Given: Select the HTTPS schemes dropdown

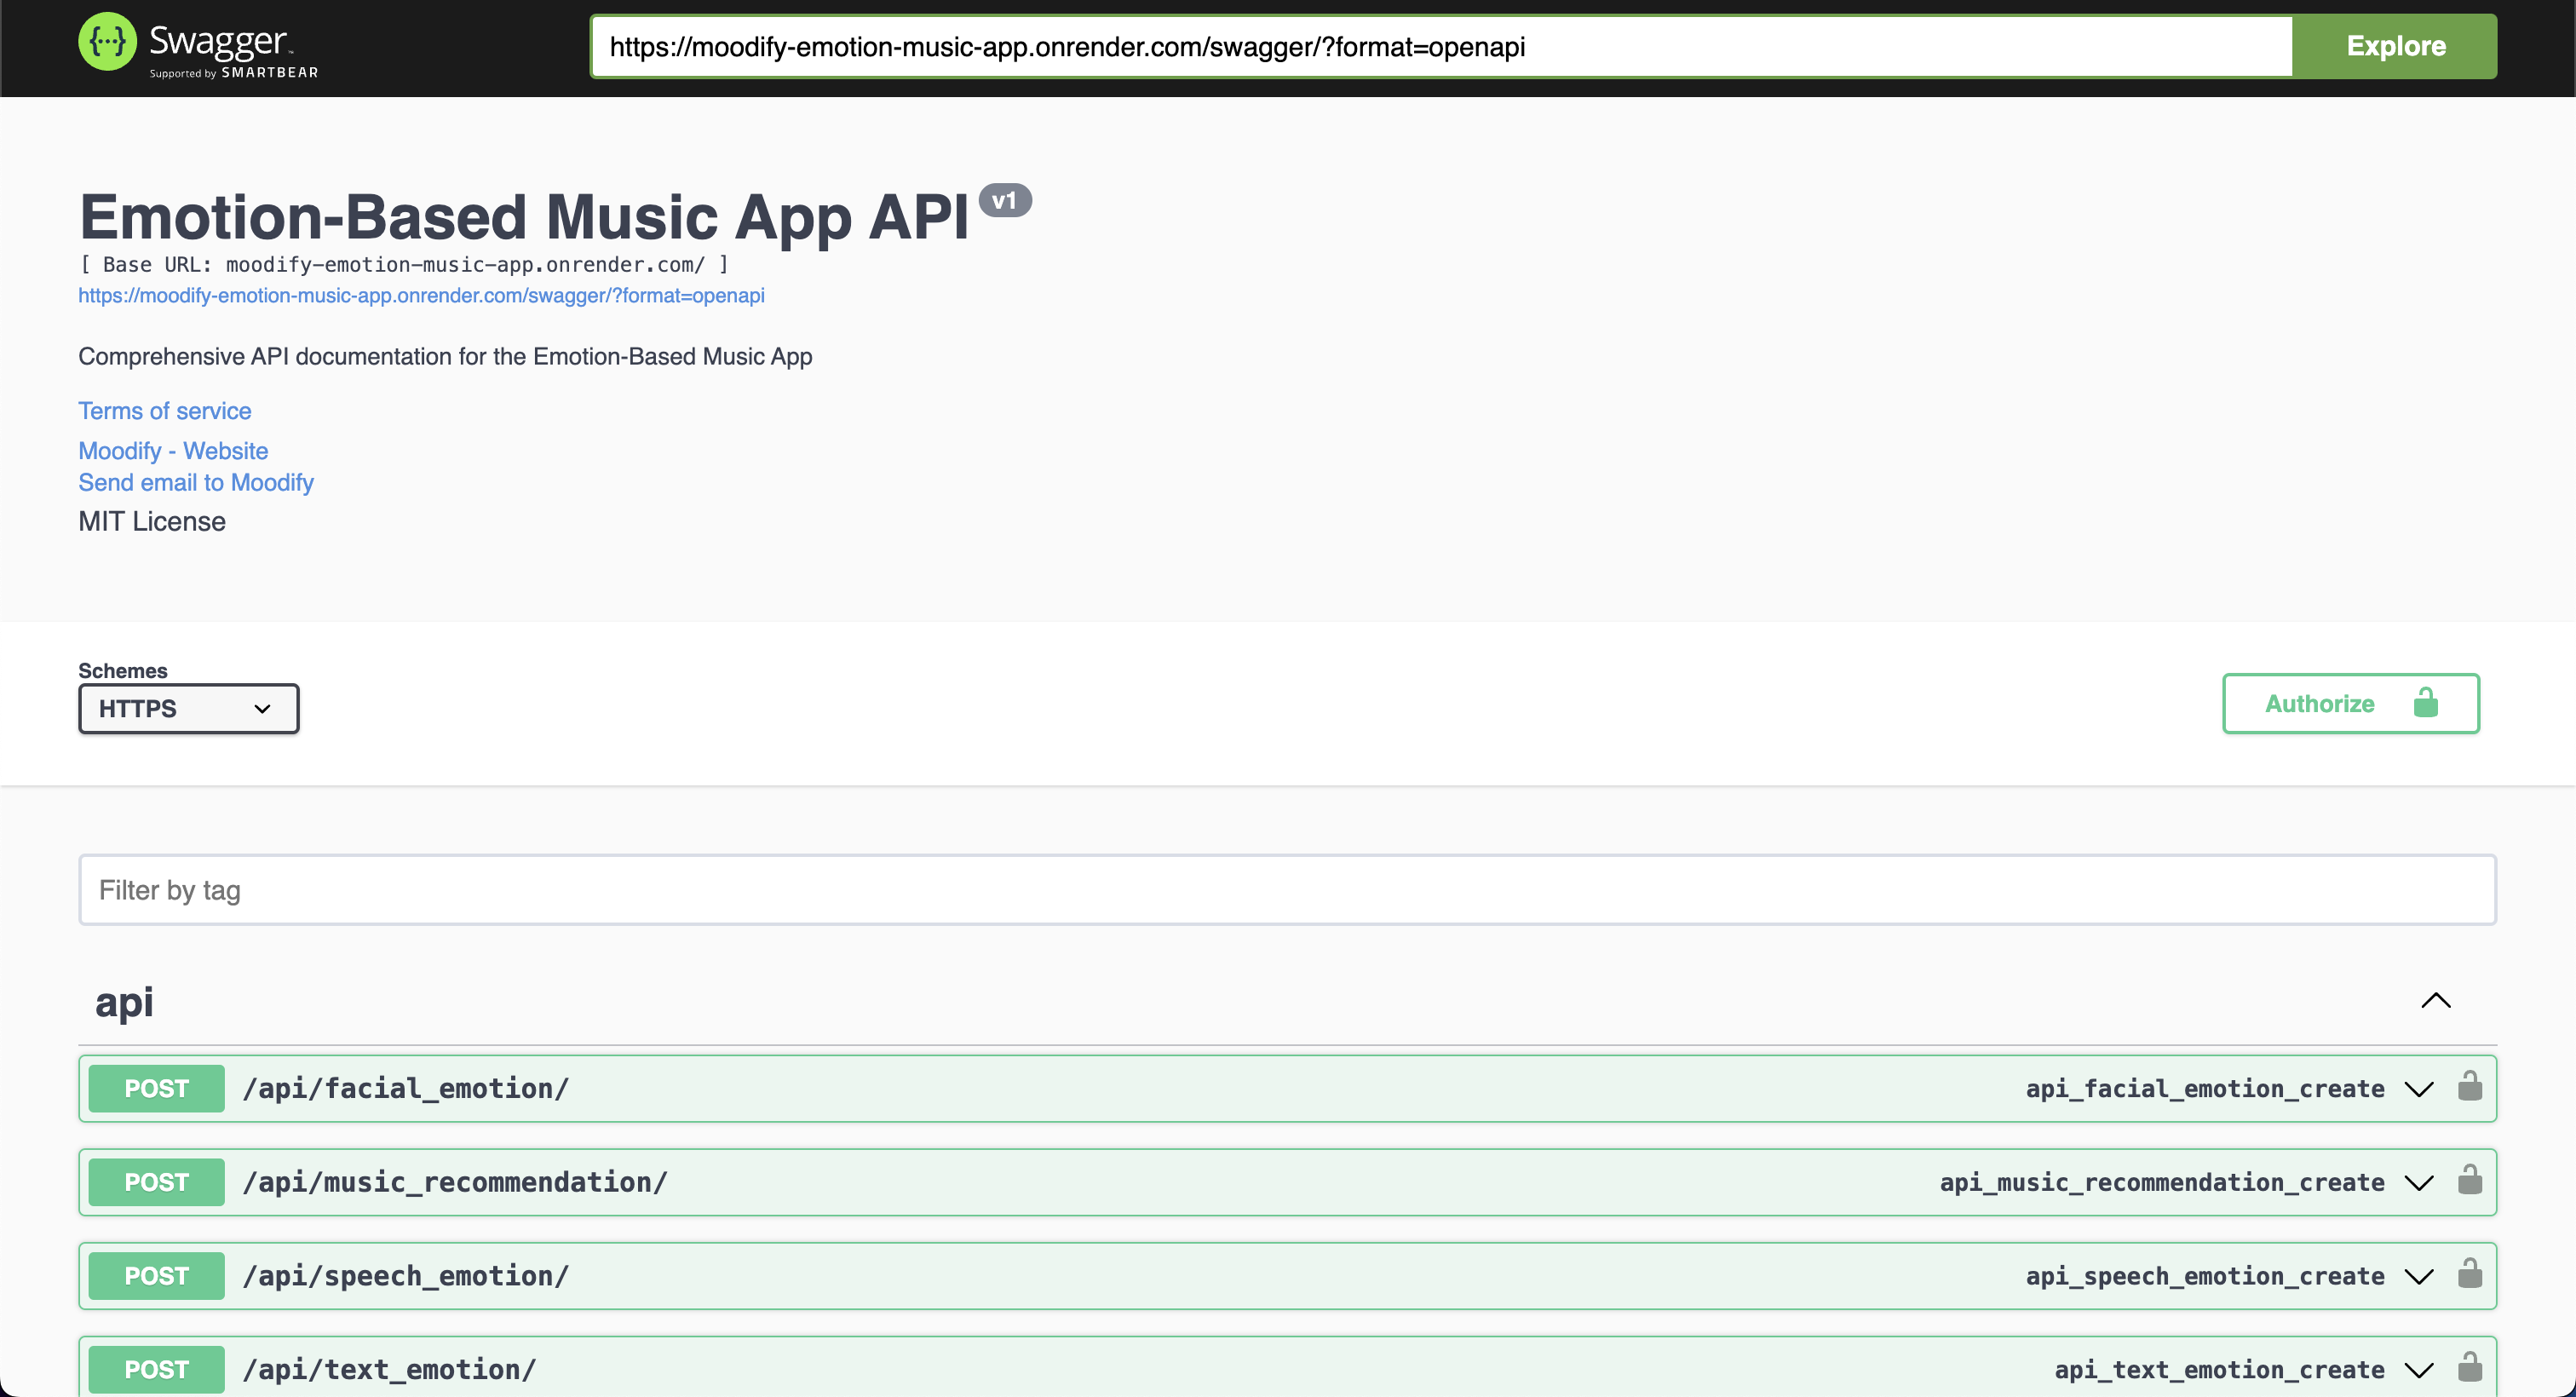Looking at the screenshot, I should 189,709.
